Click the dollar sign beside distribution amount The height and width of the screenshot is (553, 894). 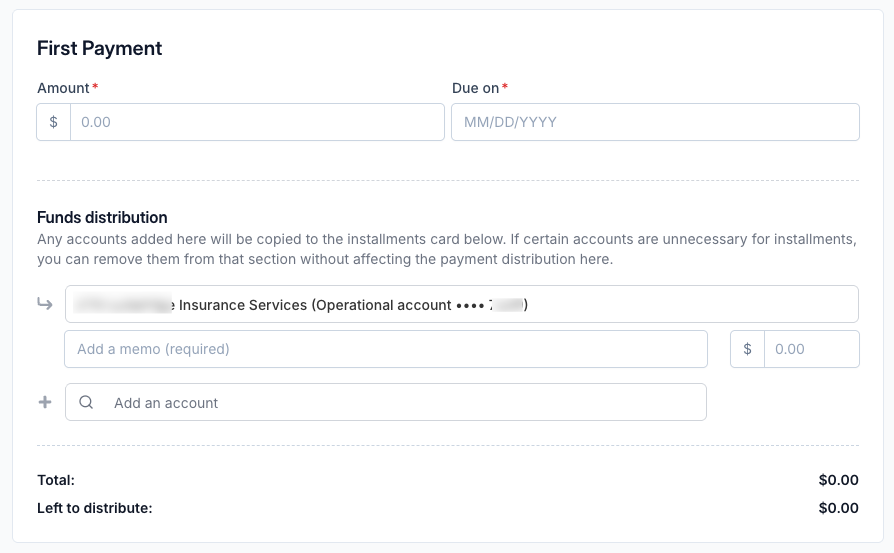click(x=747, y=349)
